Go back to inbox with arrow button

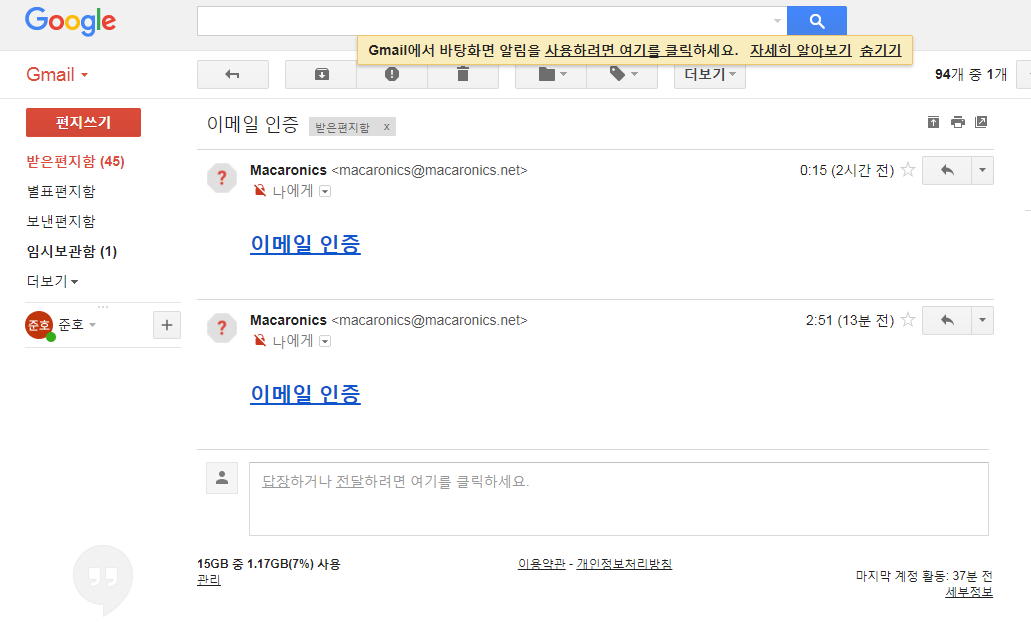233,74
